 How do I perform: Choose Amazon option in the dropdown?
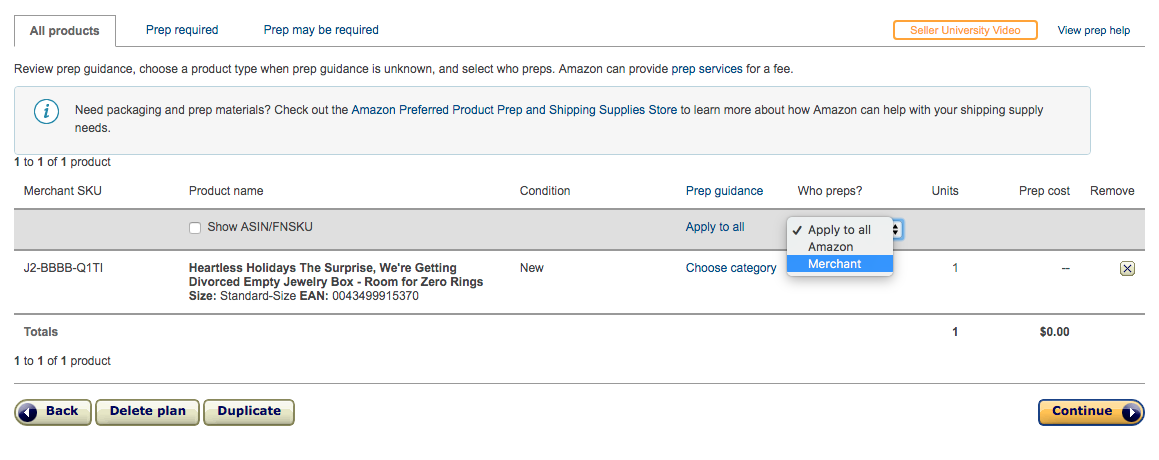[x=840, y=247]
